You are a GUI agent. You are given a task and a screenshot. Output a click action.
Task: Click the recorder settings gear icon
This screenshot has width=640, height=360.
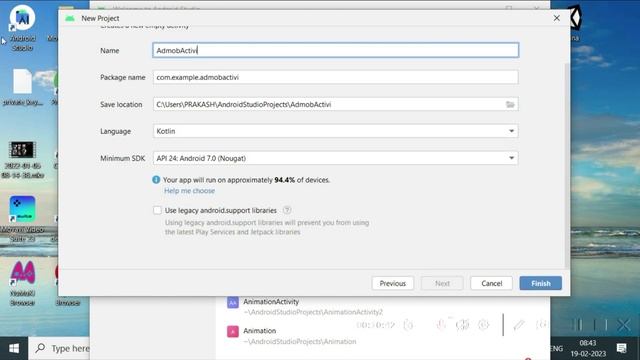pos(483,324)
